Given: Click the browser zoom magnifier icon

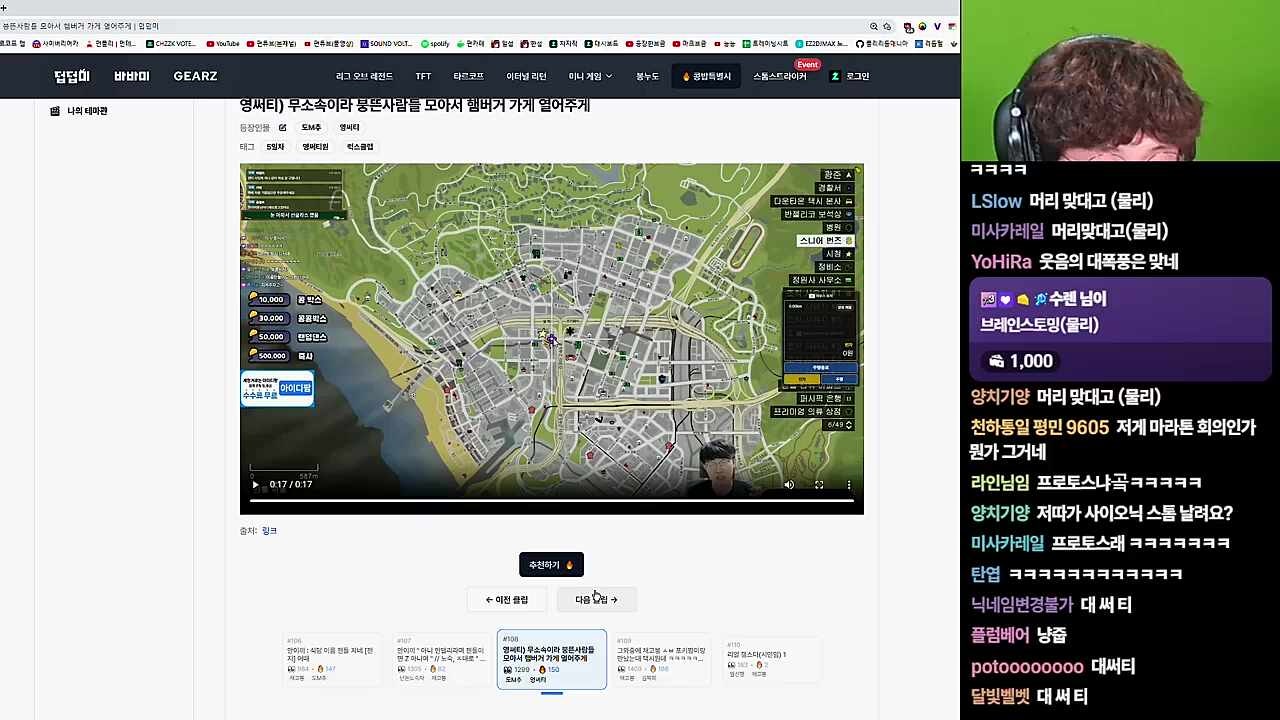Looking at the screenshot, I should tap(874, 27).
